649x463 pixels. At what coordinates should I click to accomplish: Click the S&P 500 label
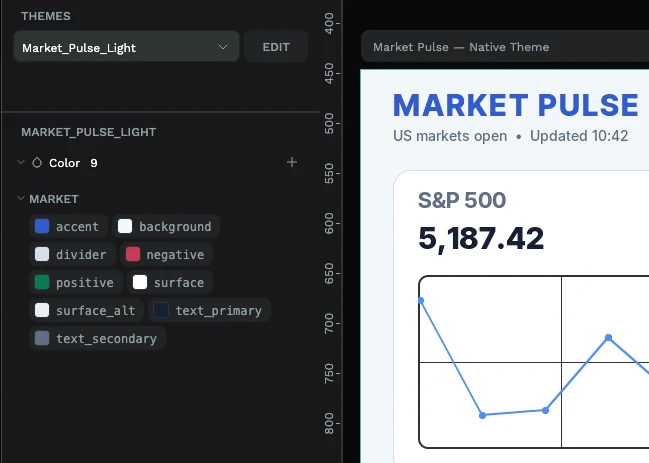click(462, 200)
